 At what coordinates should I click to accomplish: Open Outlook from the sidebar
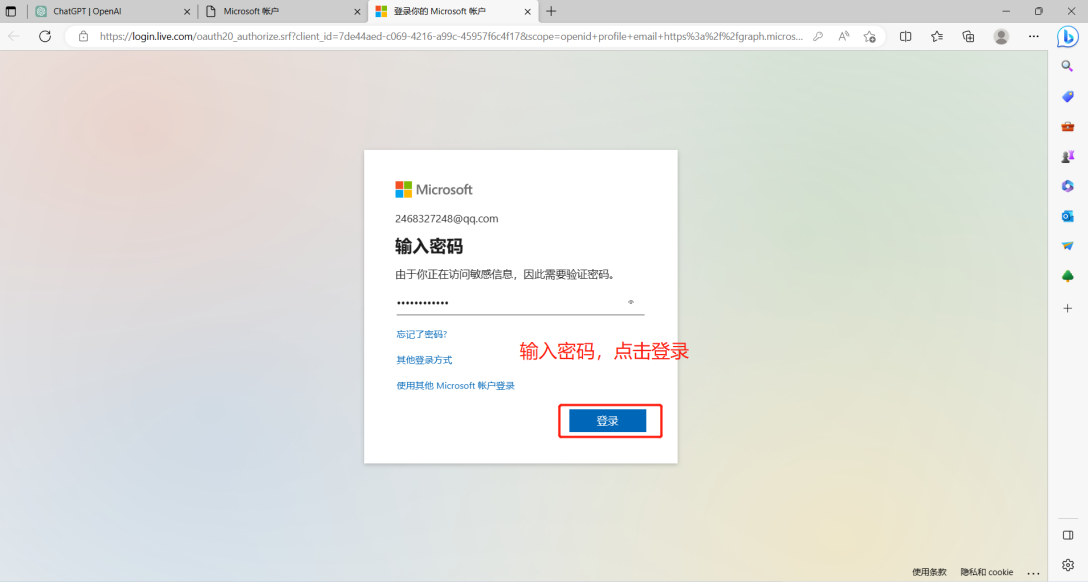pos(1067,216)
